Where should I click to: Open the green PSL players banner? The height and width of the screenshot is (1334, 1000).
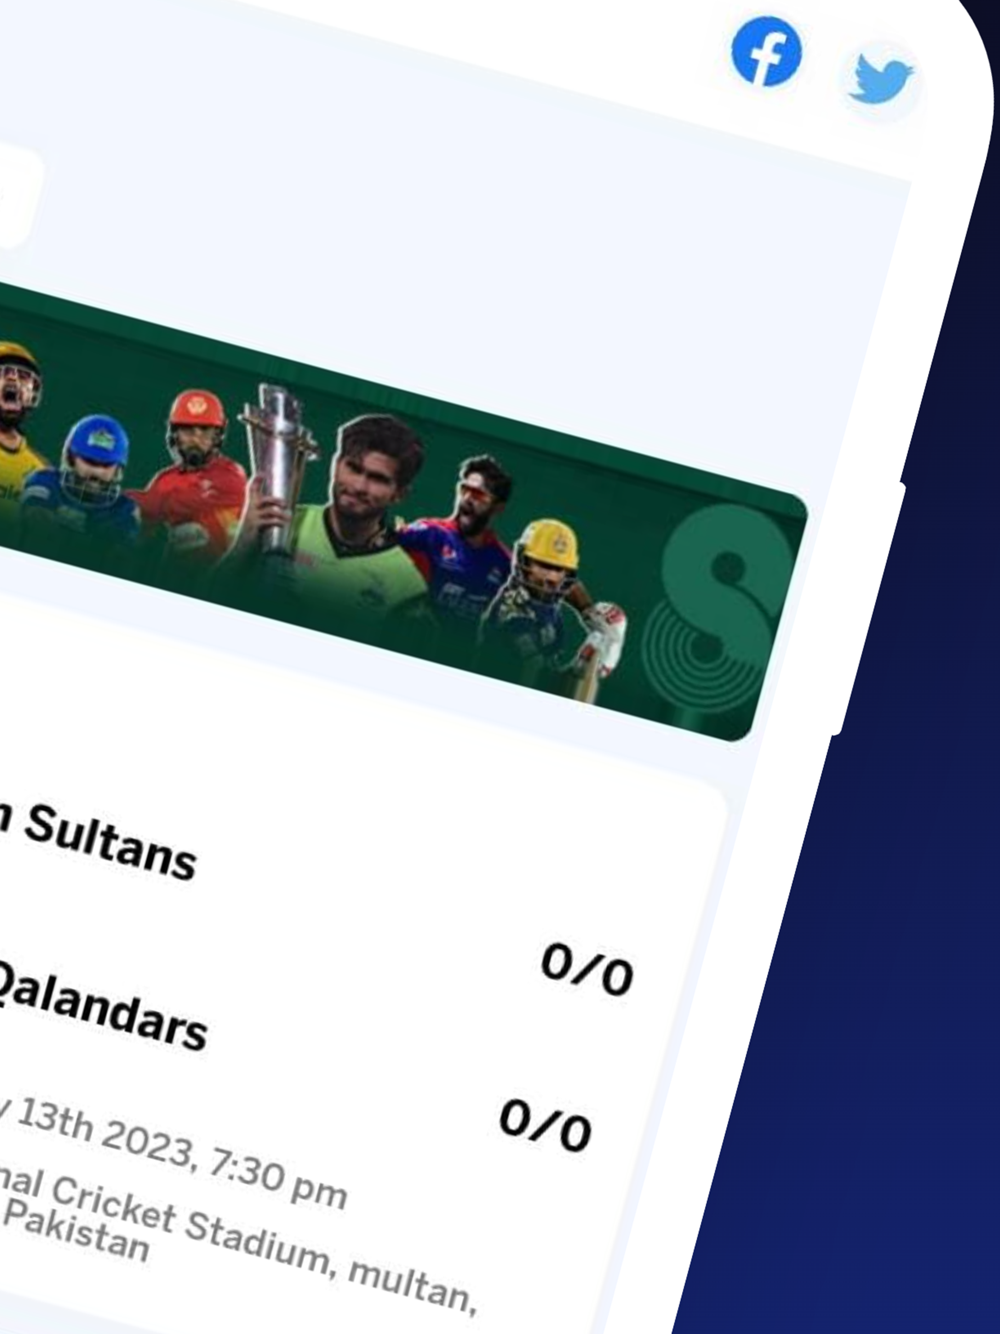400,510
